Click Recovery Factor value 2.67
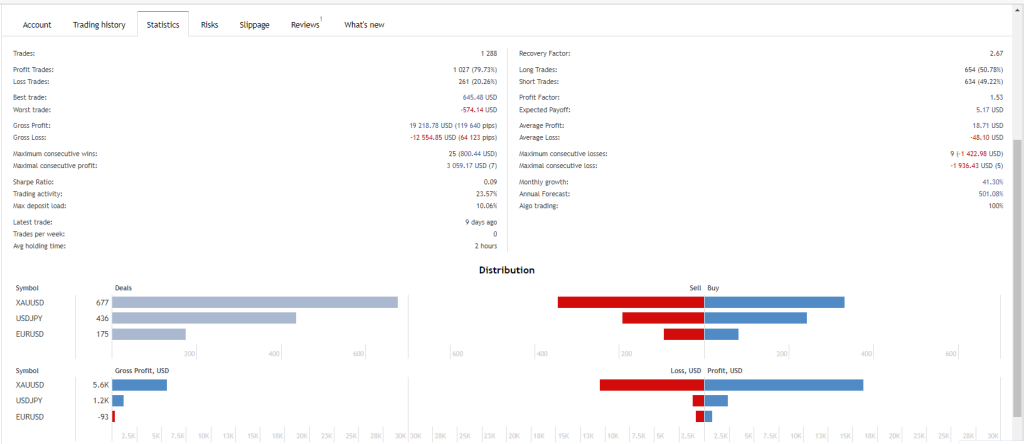The image size is (1024, 444). click(x=997, y=54)
